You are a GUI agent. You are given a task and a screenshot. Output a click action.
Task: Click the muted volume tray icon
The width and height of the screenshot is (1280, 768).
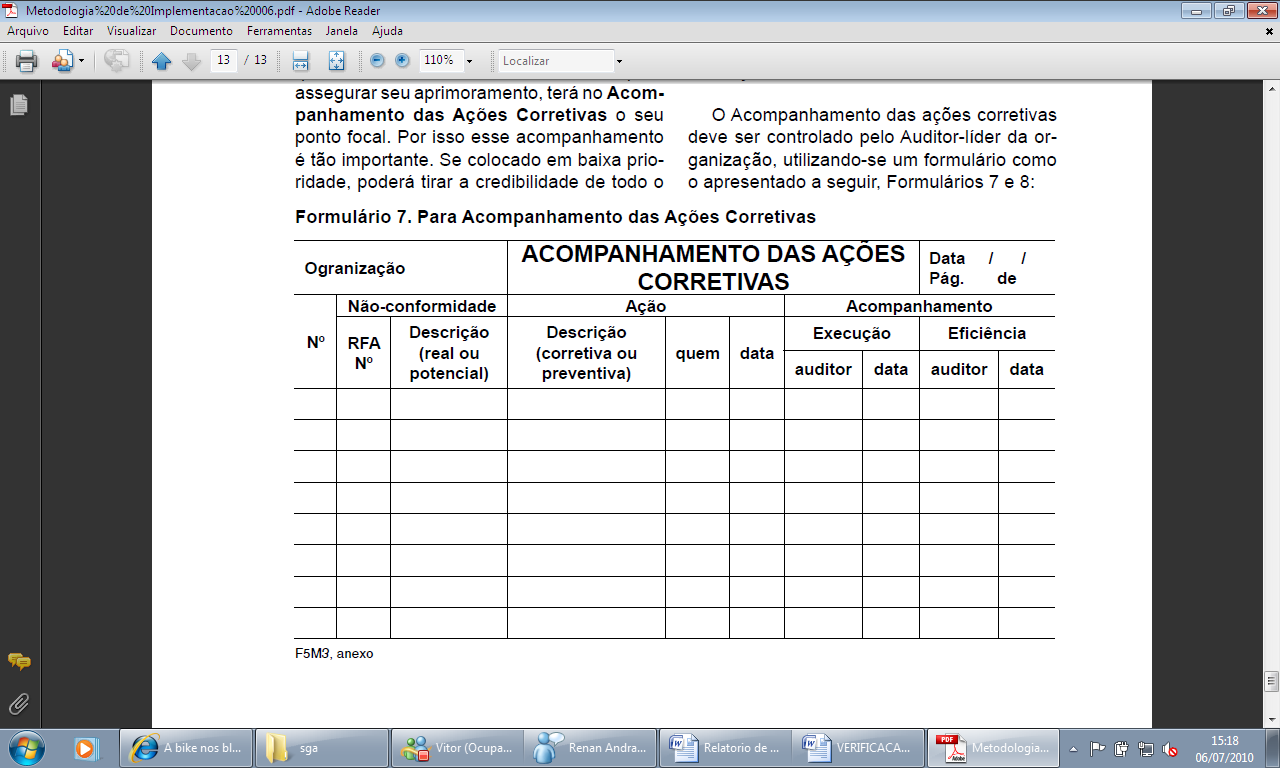click(x=1169, y=748)
